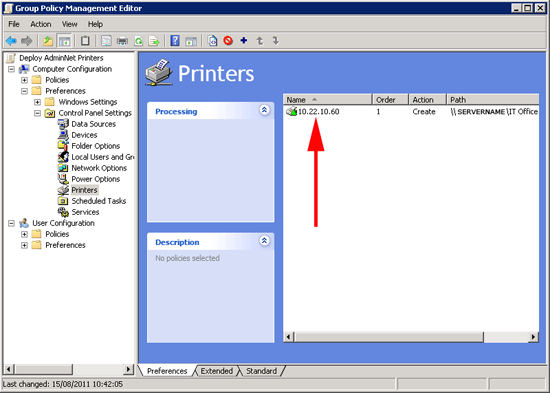Toggle show/hide console tree icon

click(x=65, y=41)
